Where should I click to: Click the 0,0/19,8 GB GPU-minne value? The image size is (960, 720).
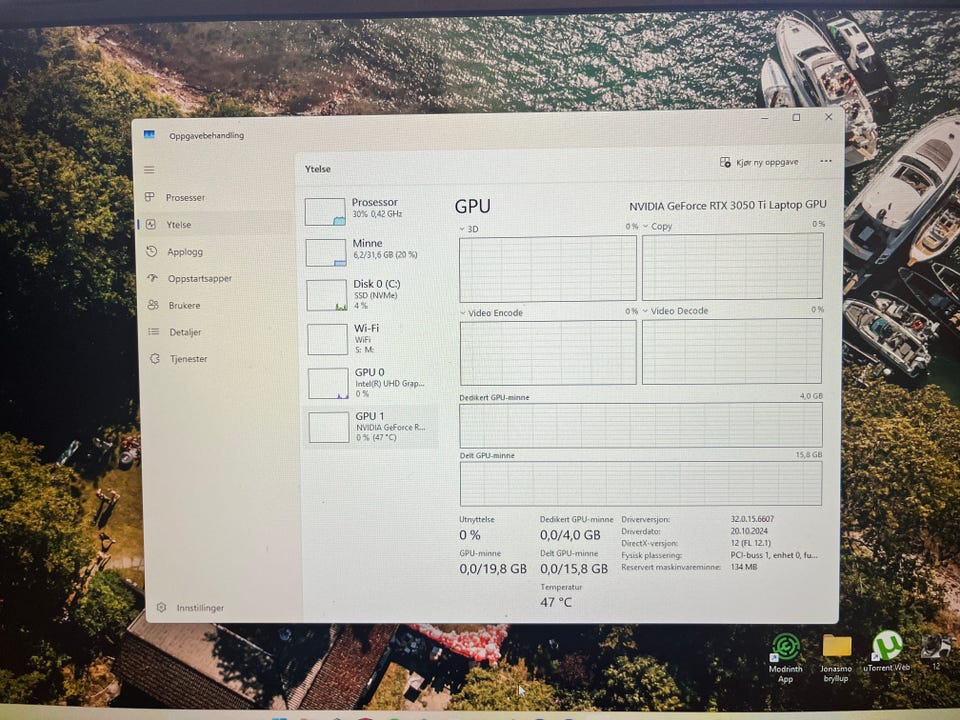[493, 569]
